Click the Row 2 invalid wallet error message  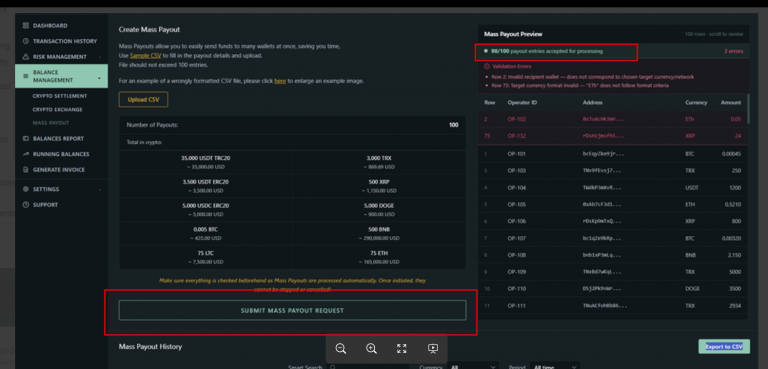592,77
